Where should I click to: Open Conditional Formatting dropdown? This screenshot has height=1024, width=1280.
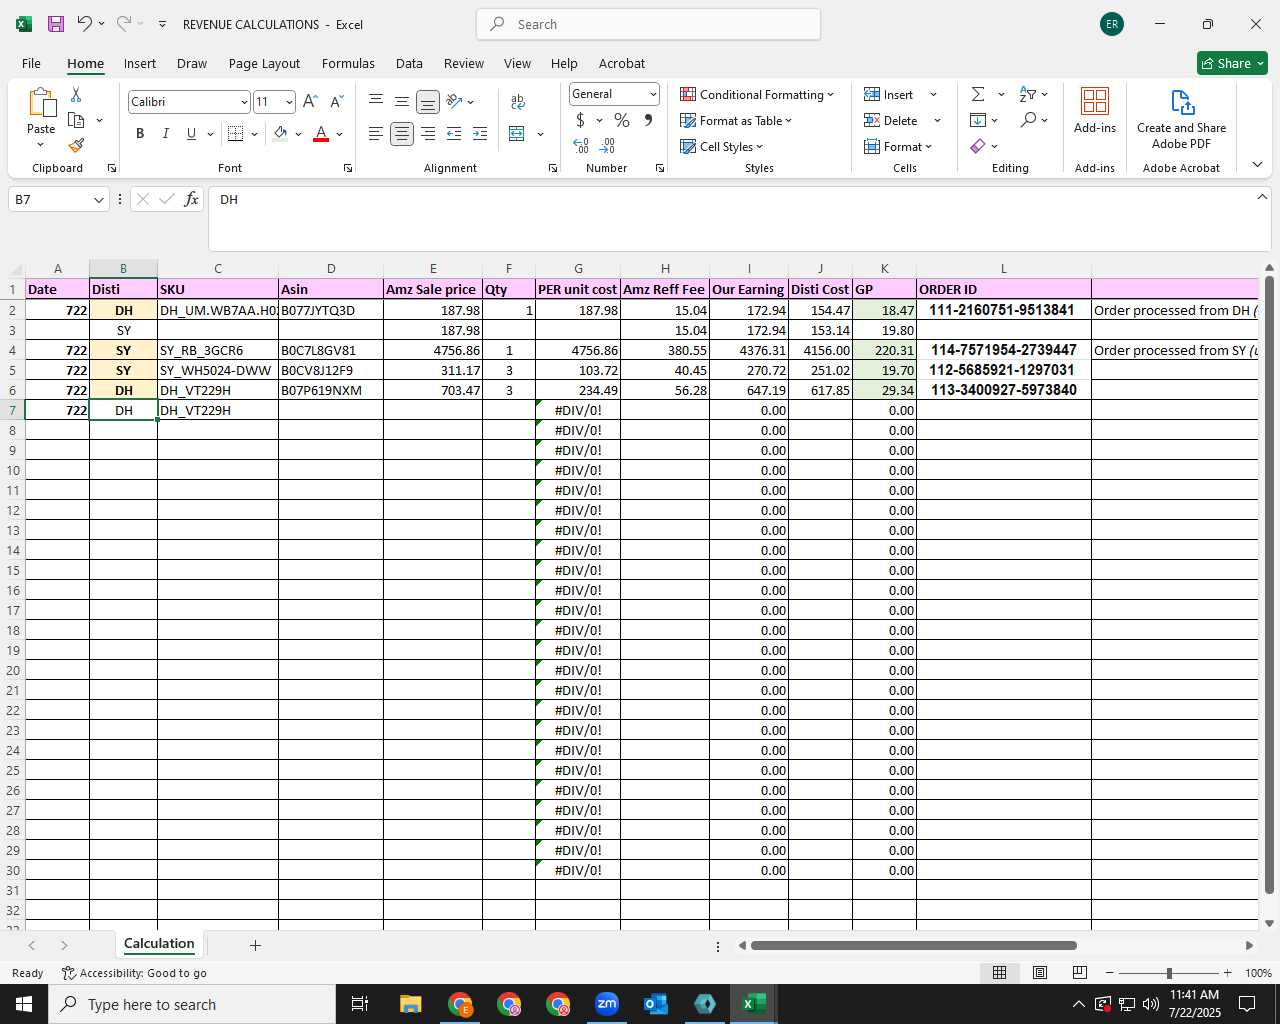[x=757, y=94]
